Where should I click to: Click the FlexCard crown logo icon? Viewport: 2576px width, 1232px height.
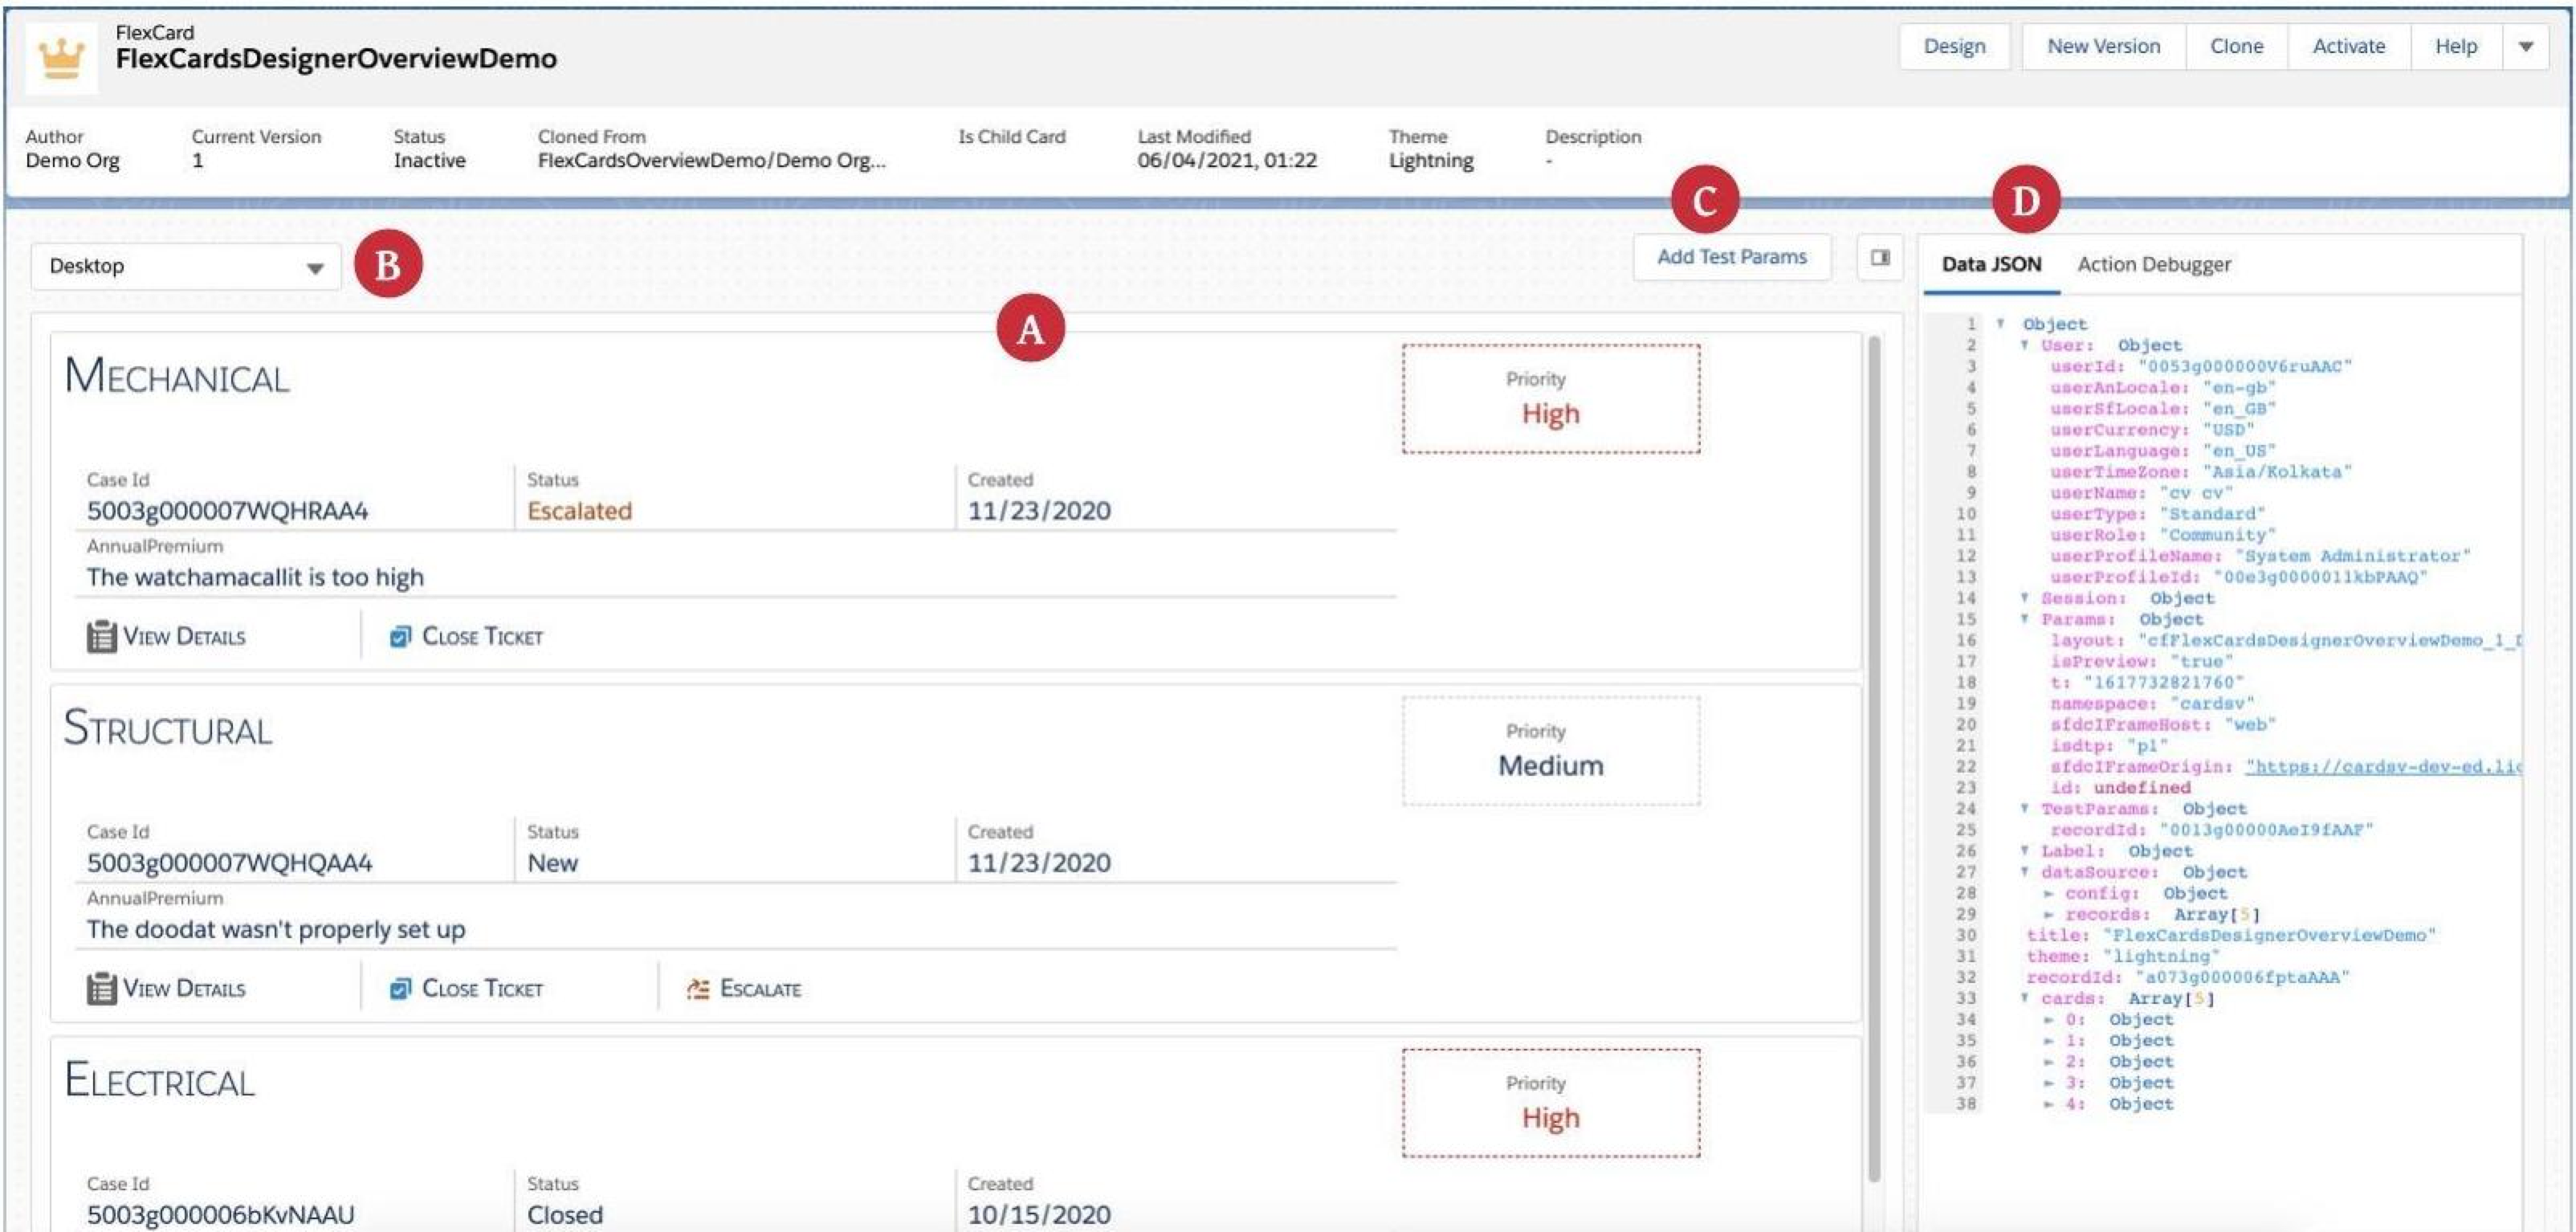(x=61, y=58)
